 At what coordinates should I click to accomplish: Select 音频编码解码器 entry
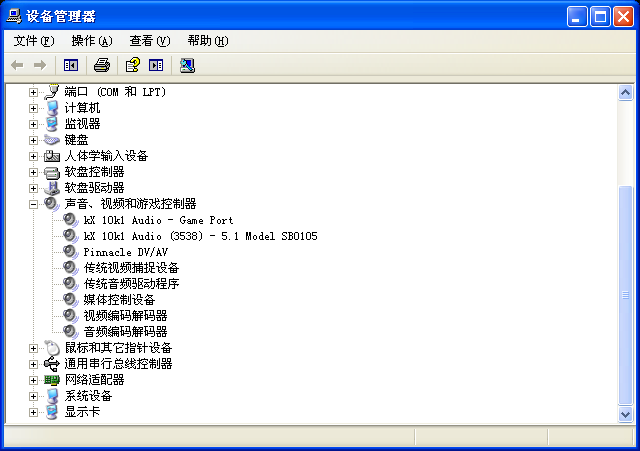[x=125, y=331]
